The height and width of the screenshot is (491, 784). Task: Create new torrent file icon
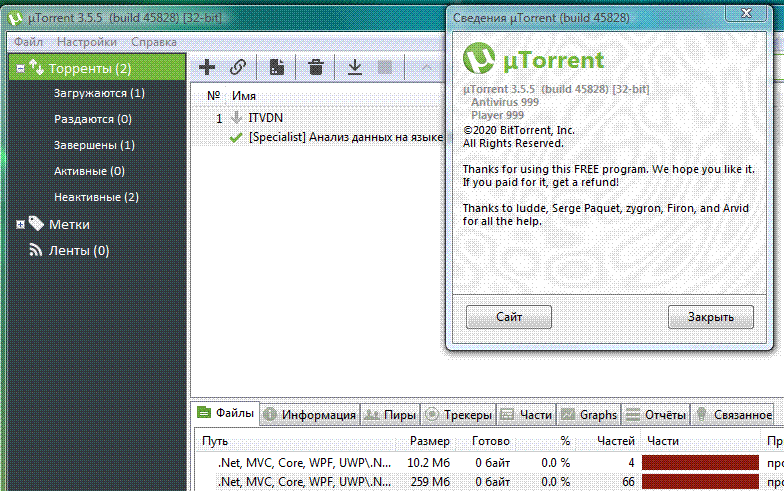click(x=276, y=67)
